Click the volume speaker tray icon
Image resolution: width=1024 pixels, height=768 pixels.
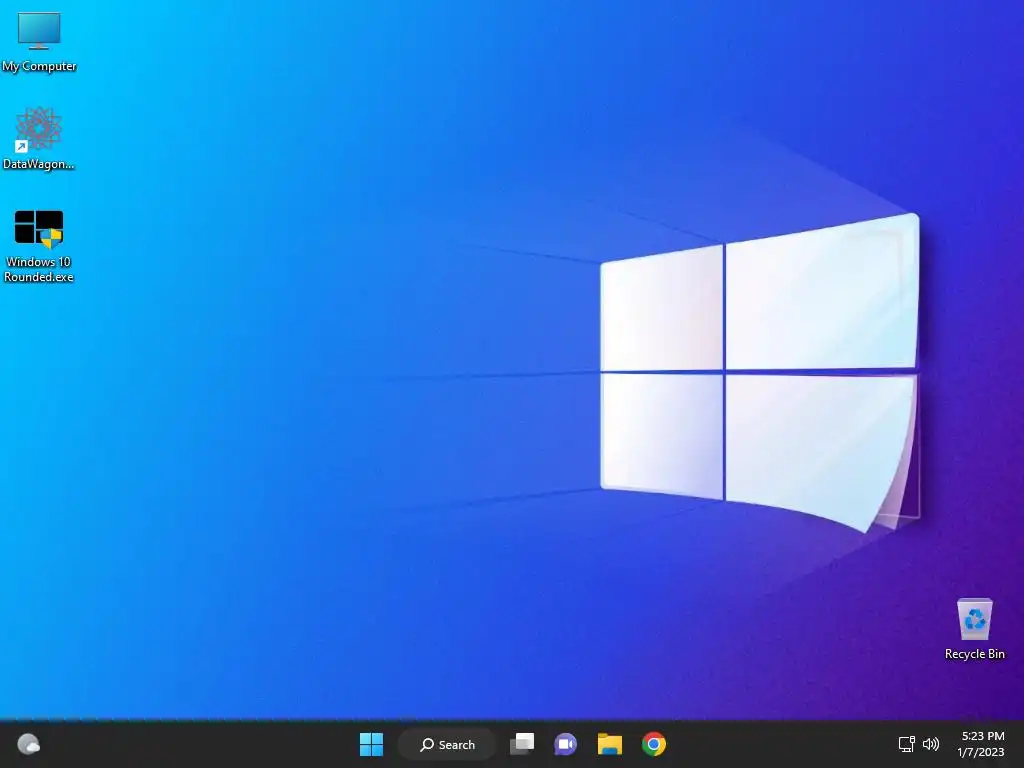[931, 744]
